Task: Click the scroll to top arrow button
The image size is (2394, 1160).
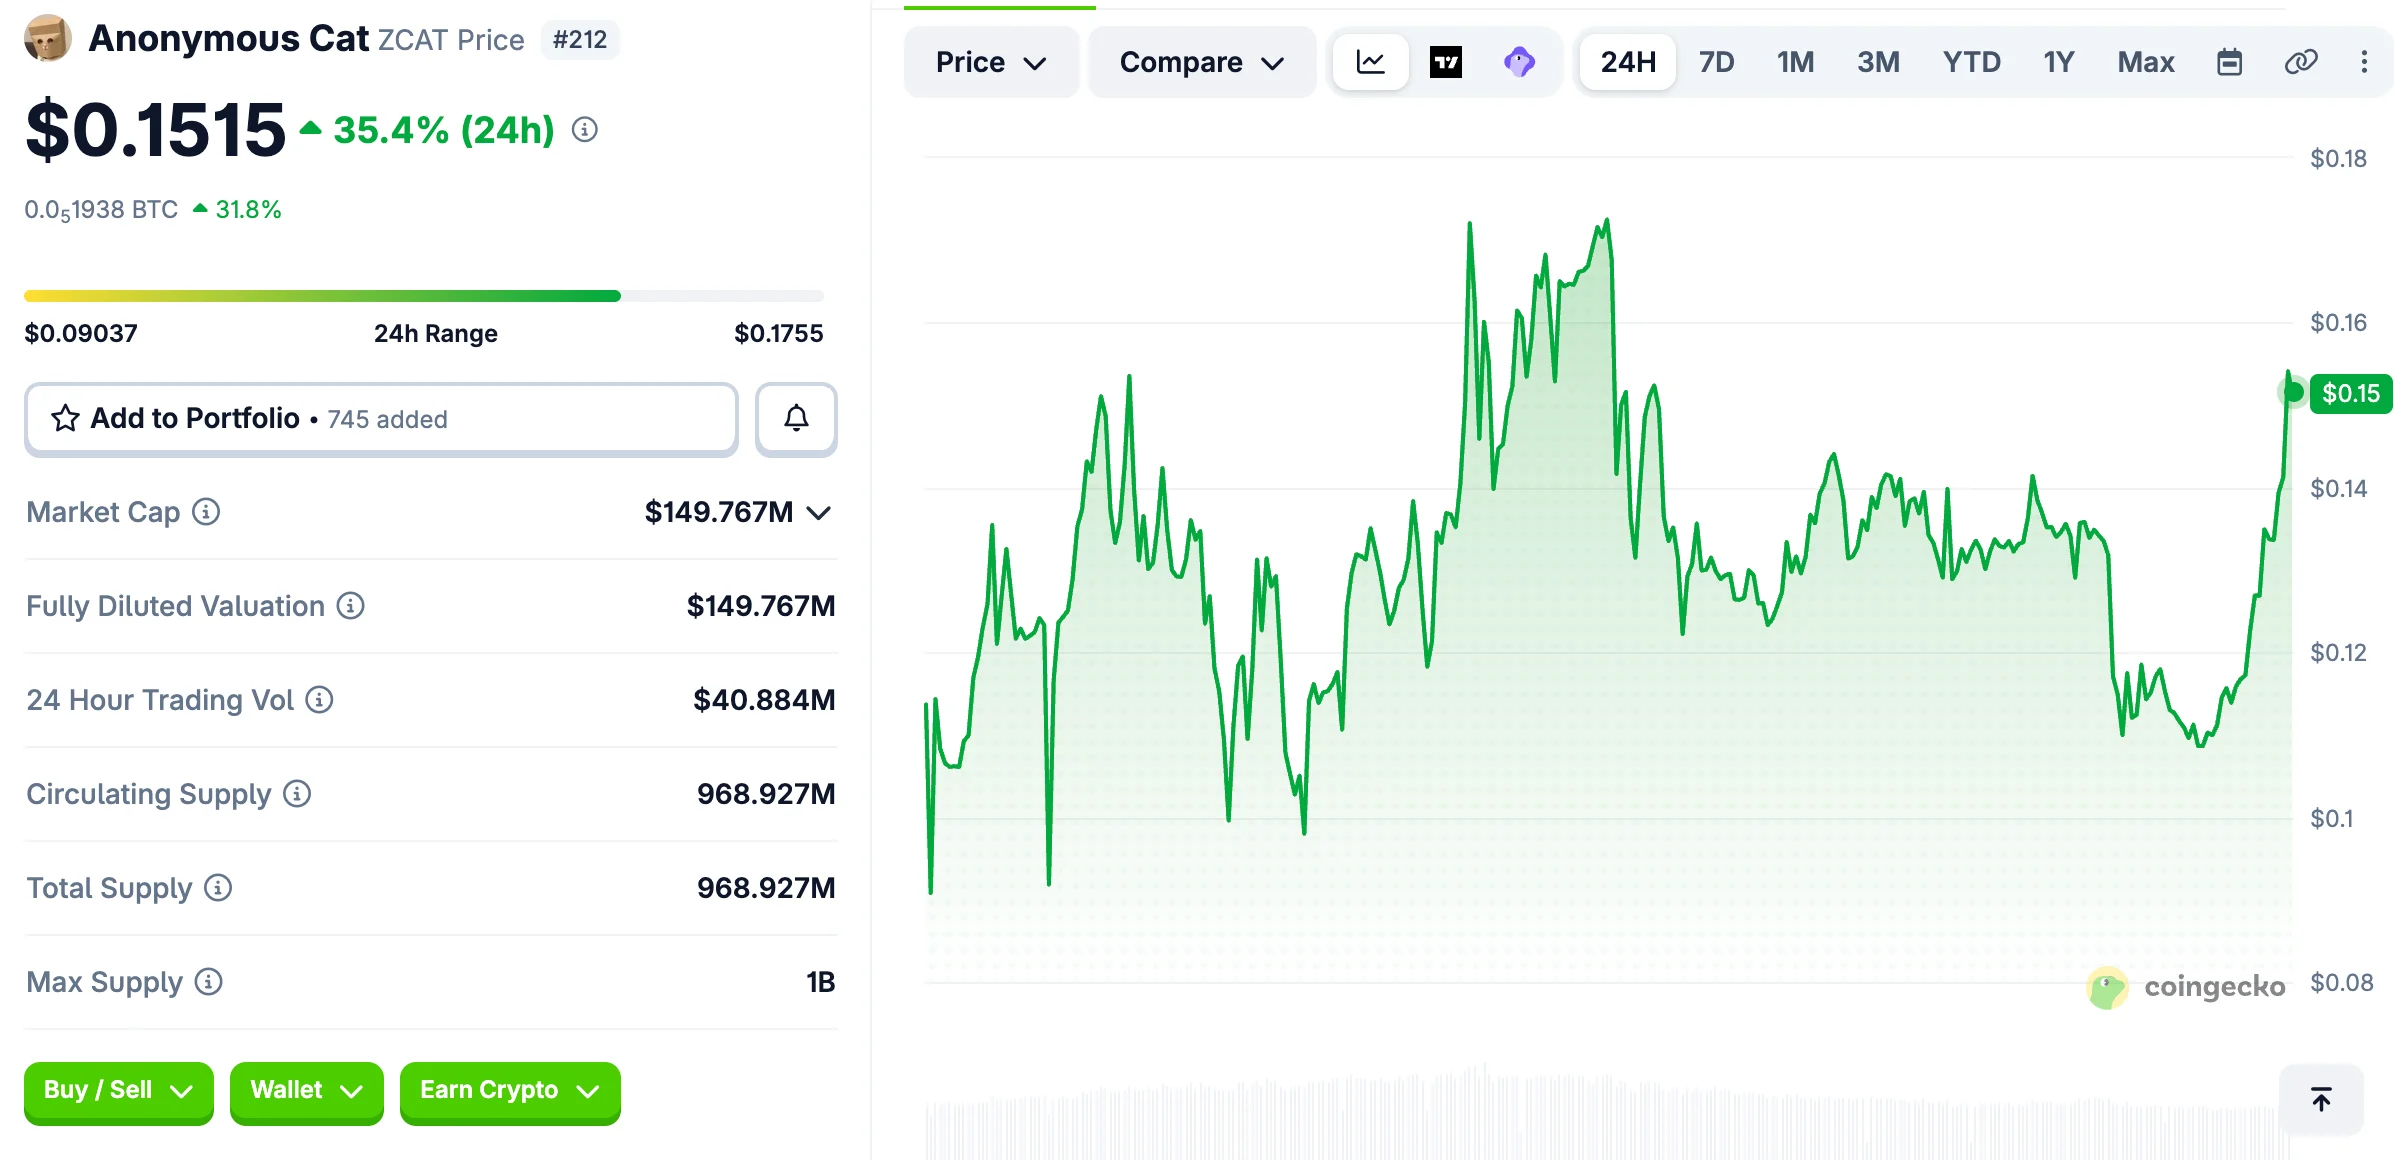Action: click(x=2321, y=1099)
